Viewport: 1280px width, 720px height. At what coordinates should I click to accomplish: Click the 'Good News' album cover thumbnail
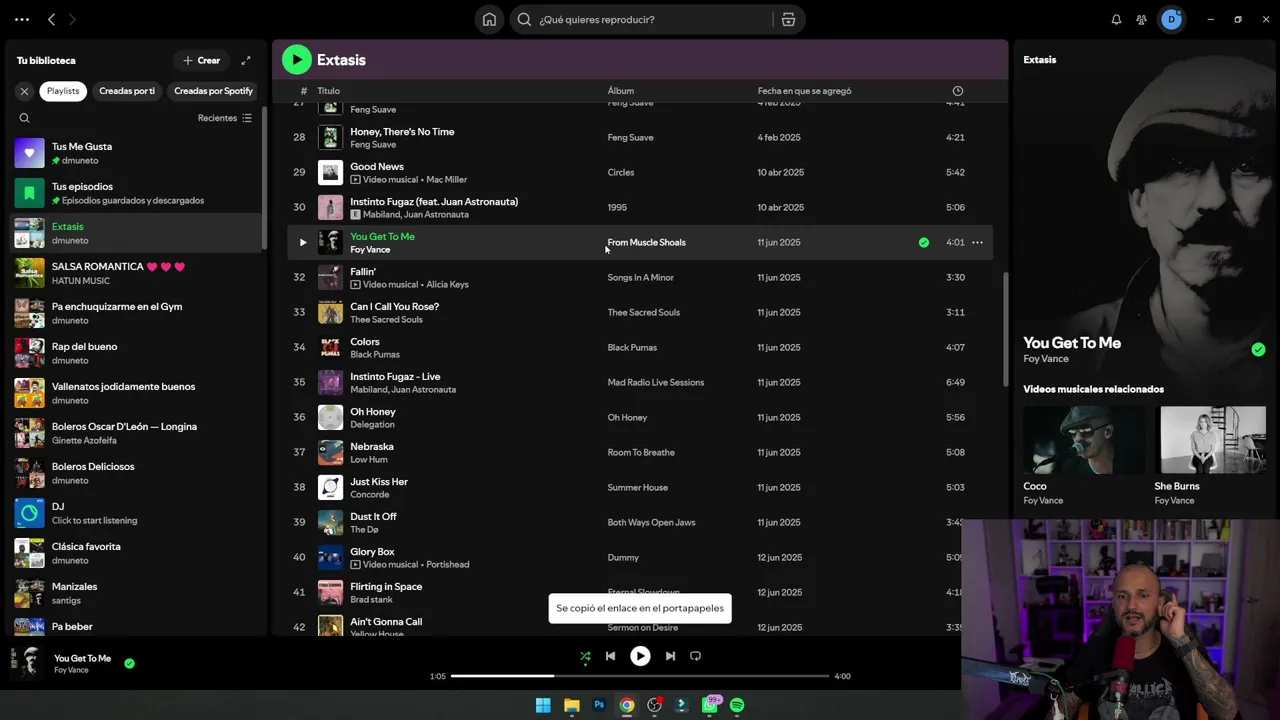pyautogui.click(x=330, y=172)
